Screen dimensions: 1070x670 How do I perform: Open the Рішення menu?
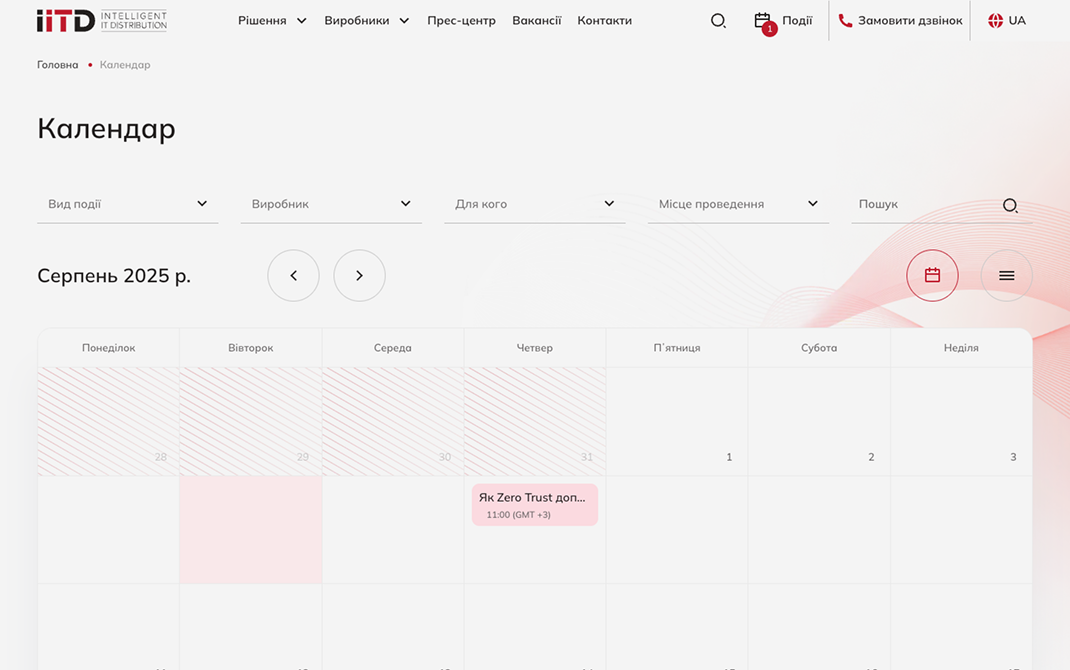[272, 21]
